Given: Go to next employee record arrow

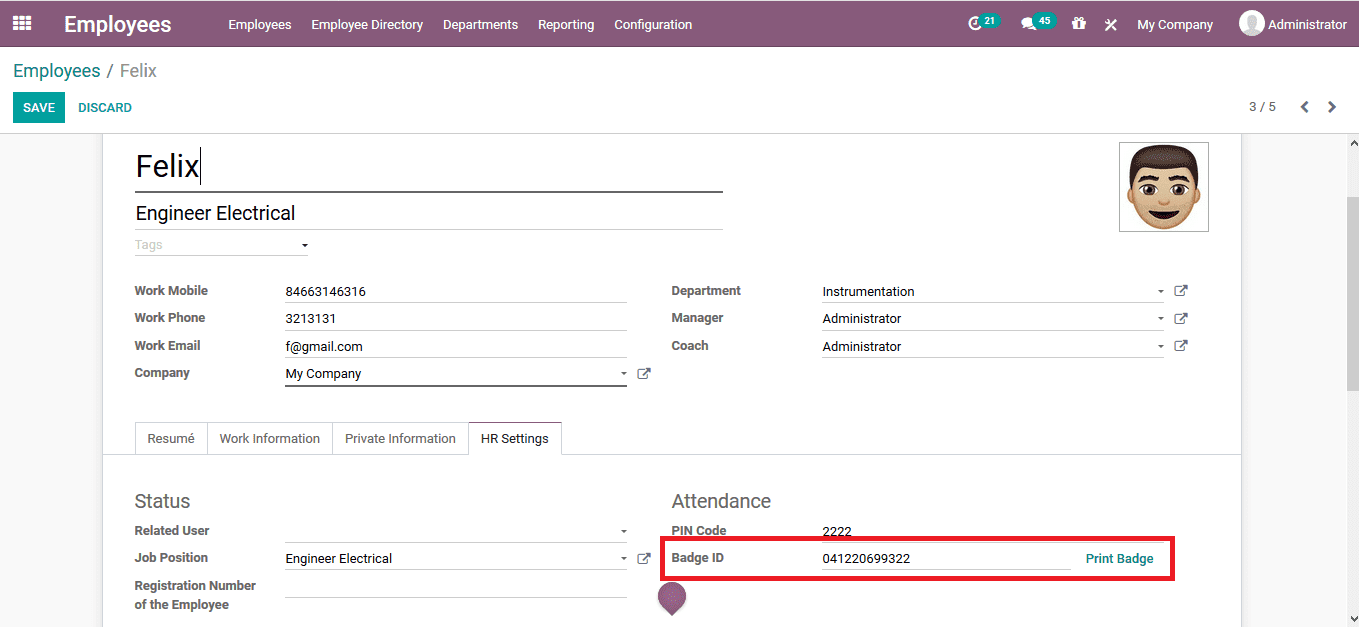Looking at the screenshot, I should point(1332,107).
